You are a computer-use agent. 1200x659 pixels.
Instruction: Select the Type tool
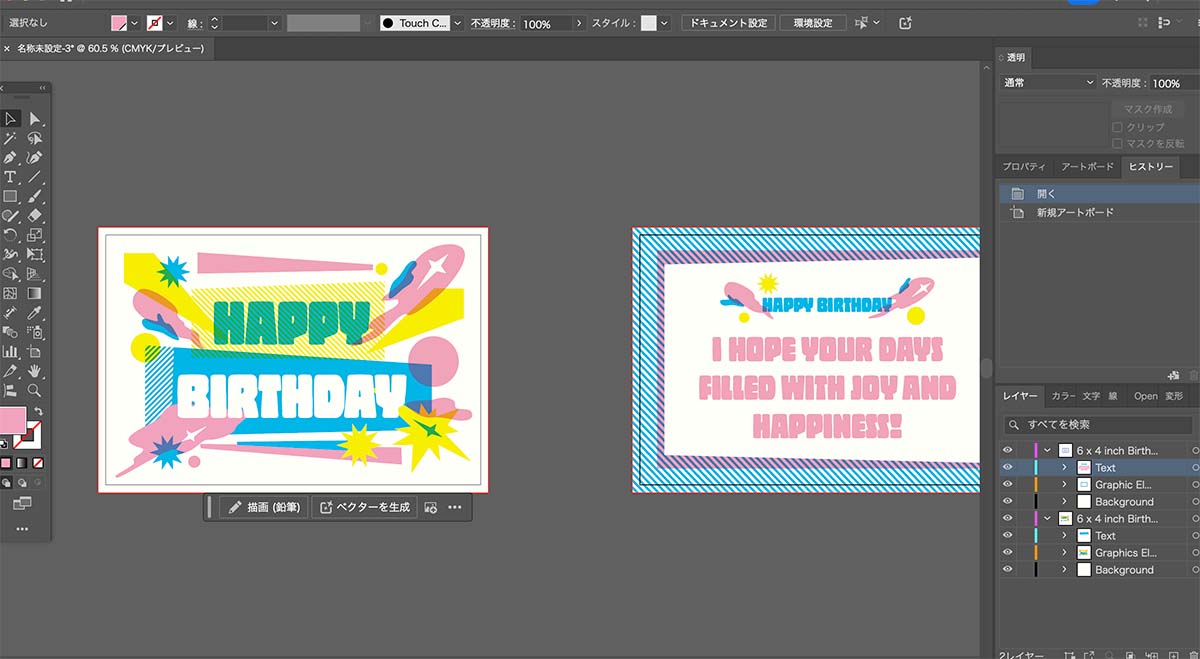click(10, 177)
